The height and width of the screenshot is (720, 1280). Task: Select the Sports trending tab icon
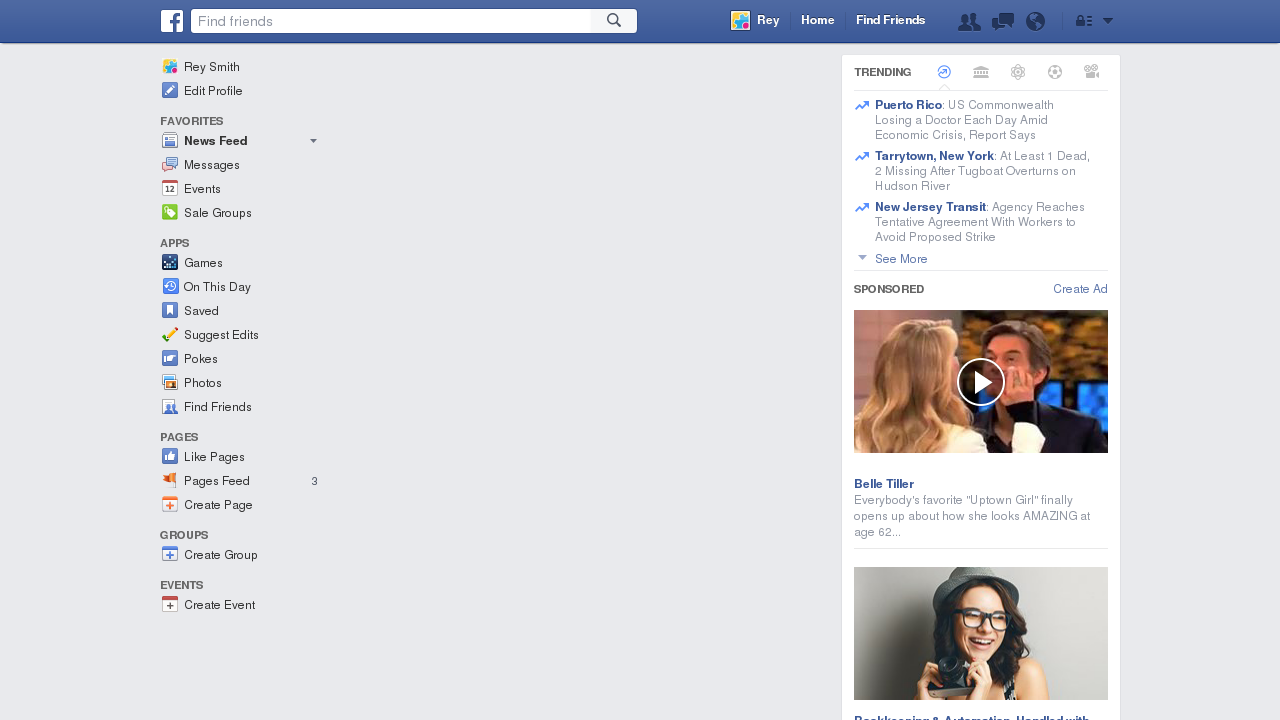(x=1055, y=72)
